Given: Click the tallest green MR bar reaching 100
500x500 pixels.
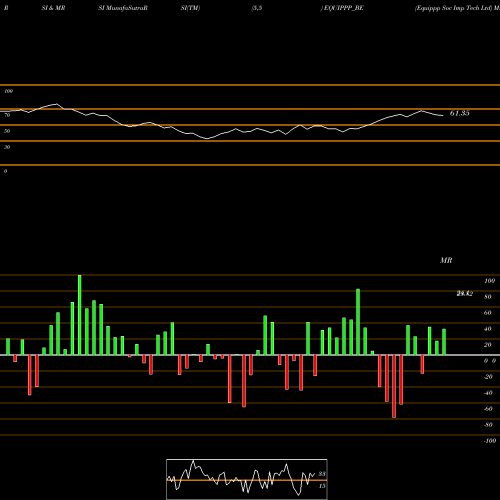Looking at the screenshot, I should pos(80,315).
